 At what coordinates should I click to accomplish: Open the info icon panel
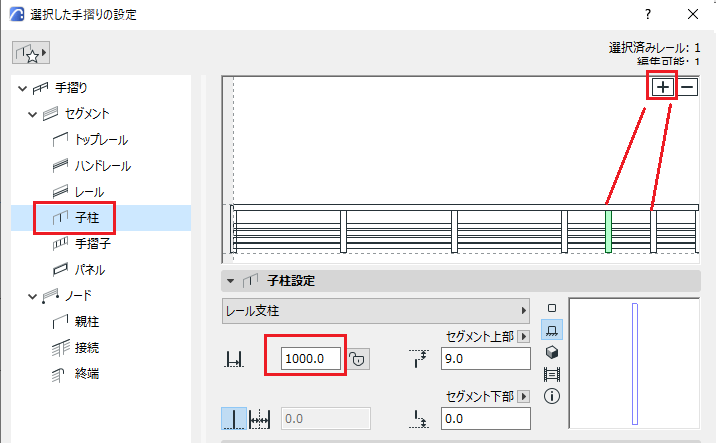[x=552, y=396]
